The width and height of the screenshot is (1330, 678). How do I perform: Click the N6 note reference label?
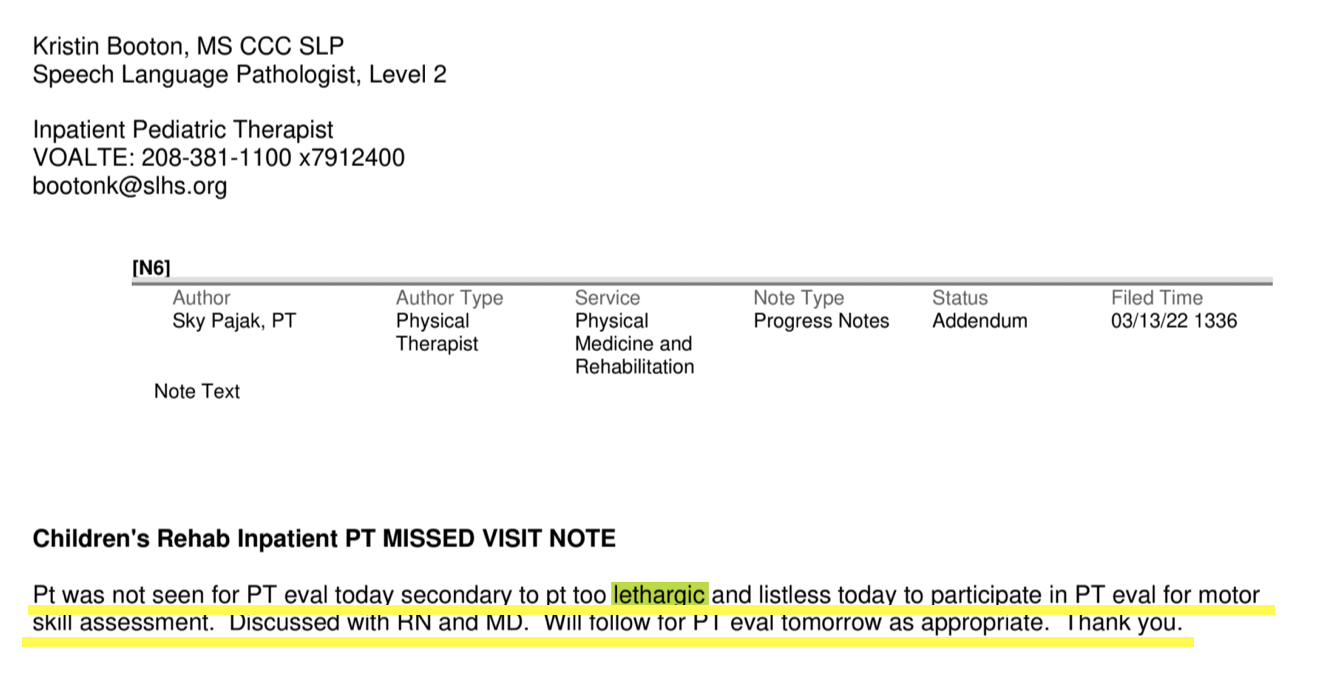pos(151,268)
